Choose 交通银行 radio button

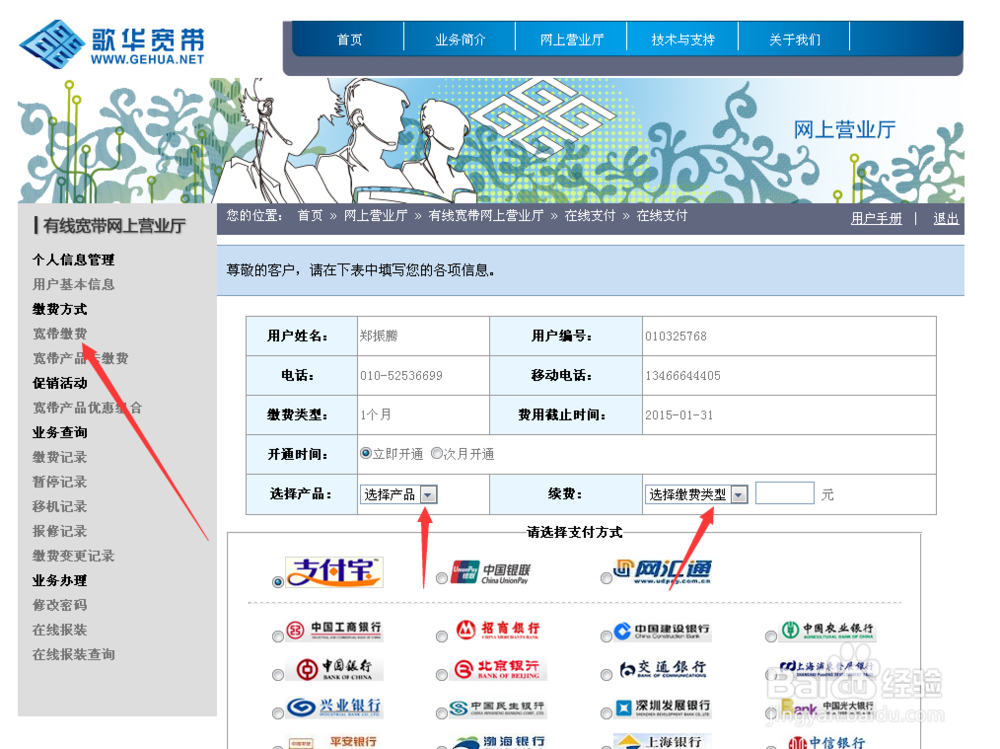pos(606,675)
